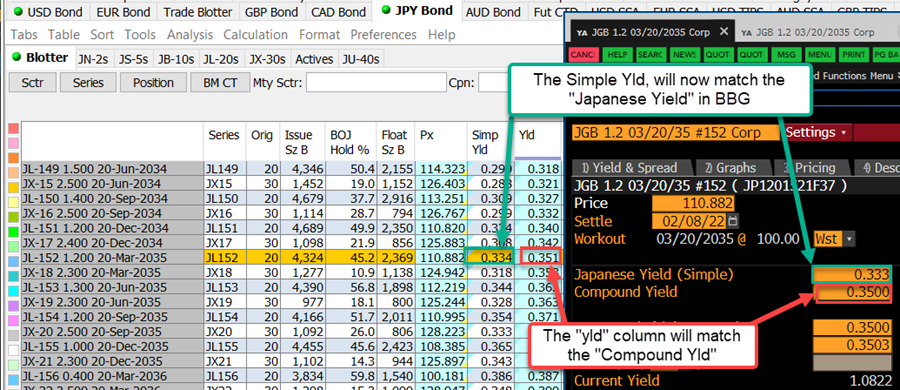
Task: Select the JN-2s sub-tab
Action: click(94, 59)
